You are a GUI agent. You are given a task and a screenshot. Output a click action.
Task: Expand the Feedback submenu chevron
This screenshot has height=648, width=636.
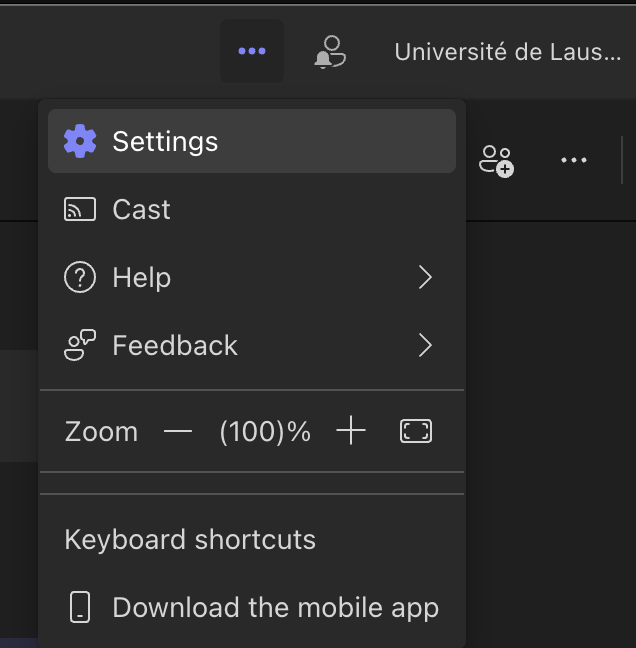pos(426,345)
